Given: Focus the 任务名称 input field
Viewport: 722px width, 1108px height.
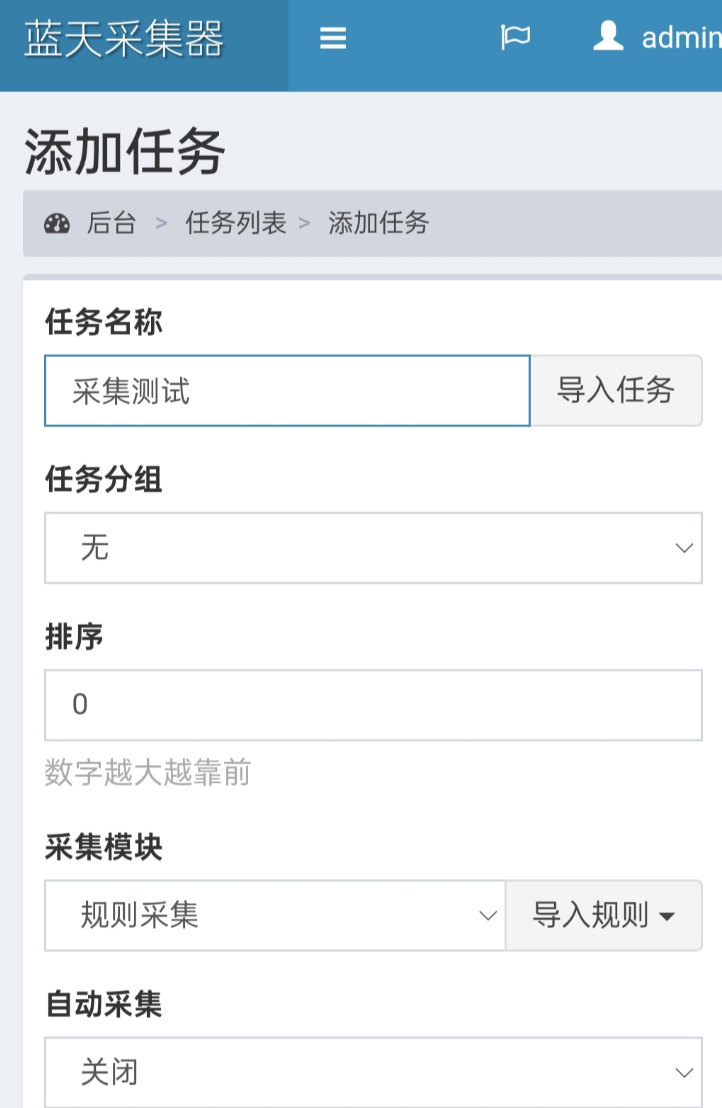Looking at the screenshot, I should point(287,391).
